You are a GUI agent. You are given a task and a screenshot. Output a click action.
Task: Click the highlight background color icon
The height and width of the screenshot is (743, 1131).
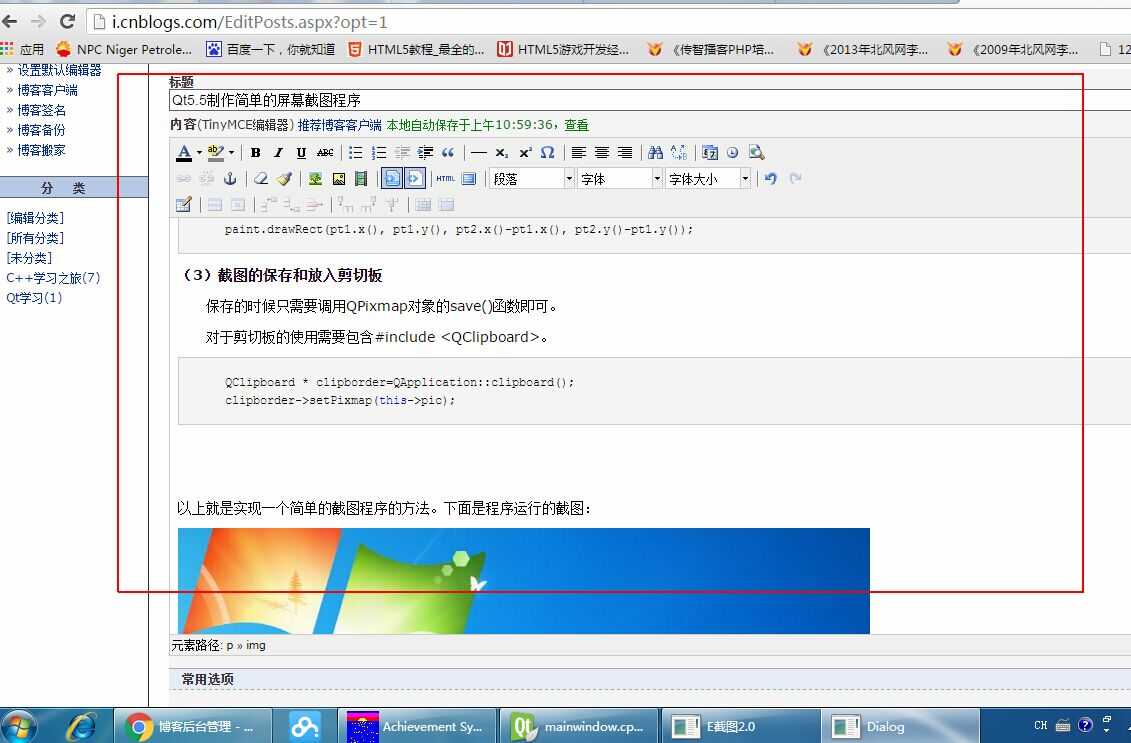coord(215,152)
